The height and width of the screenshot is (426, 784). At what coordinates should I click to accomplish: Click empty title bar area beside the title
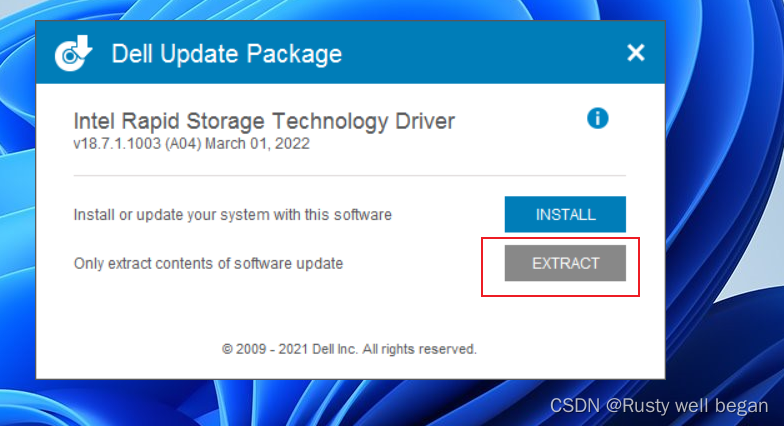(480, 53)
